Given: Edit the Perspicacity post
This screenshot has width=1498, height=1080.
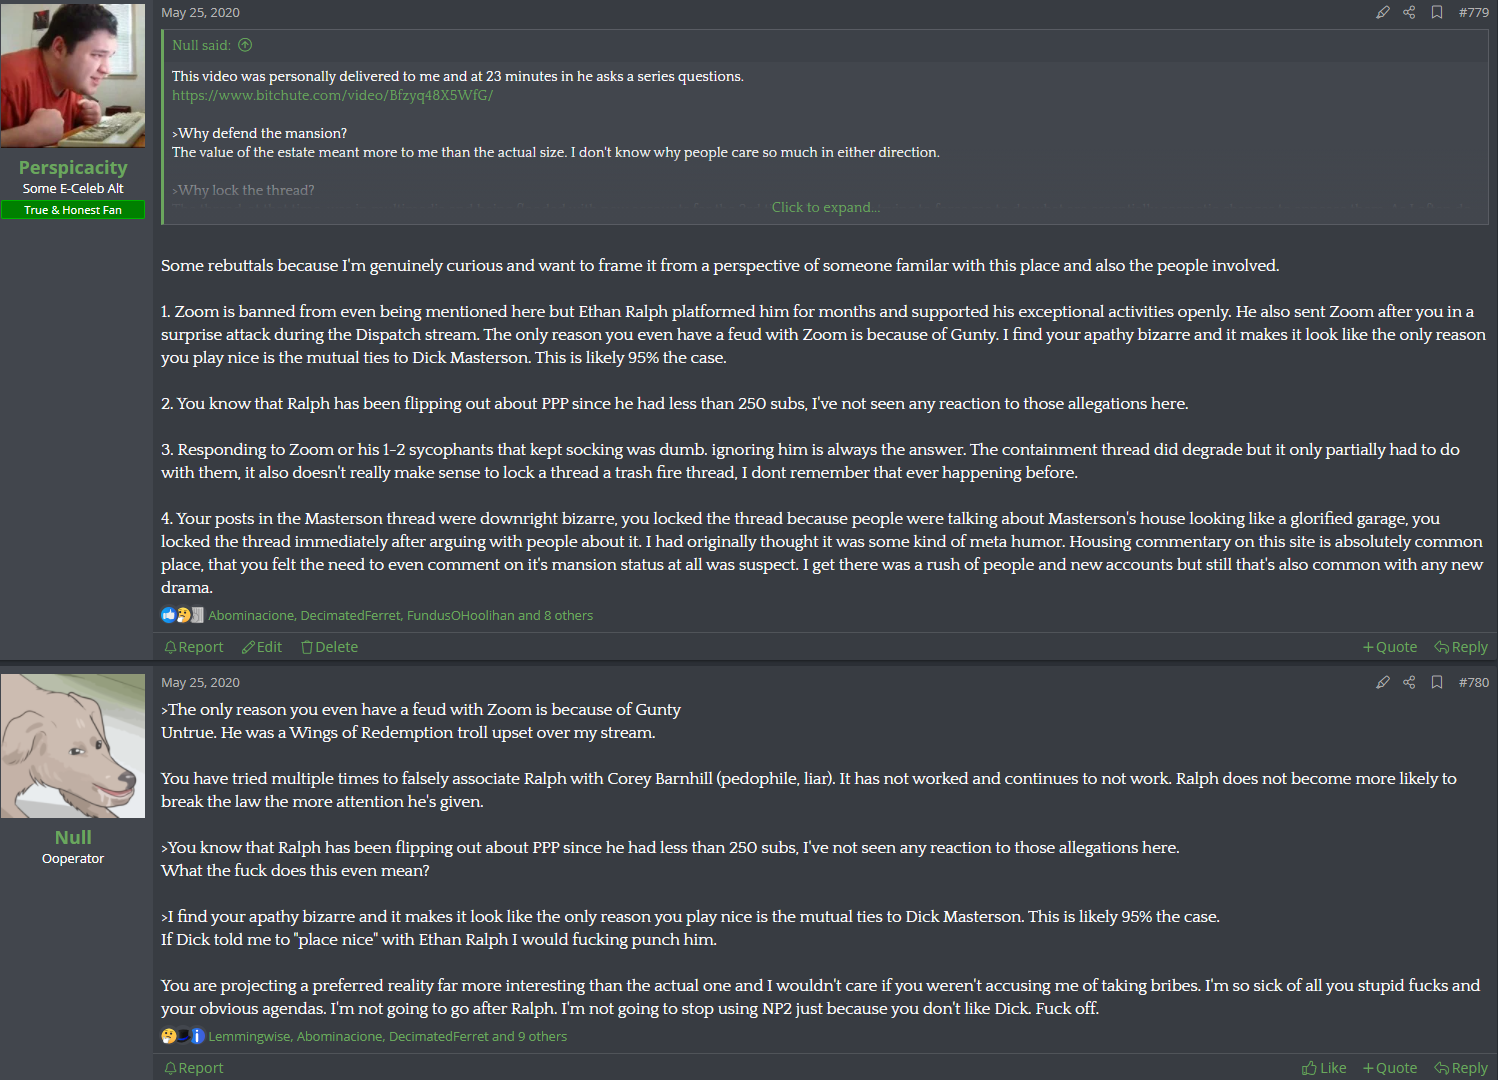Looking at the screenshot, I should click(262, 647).
